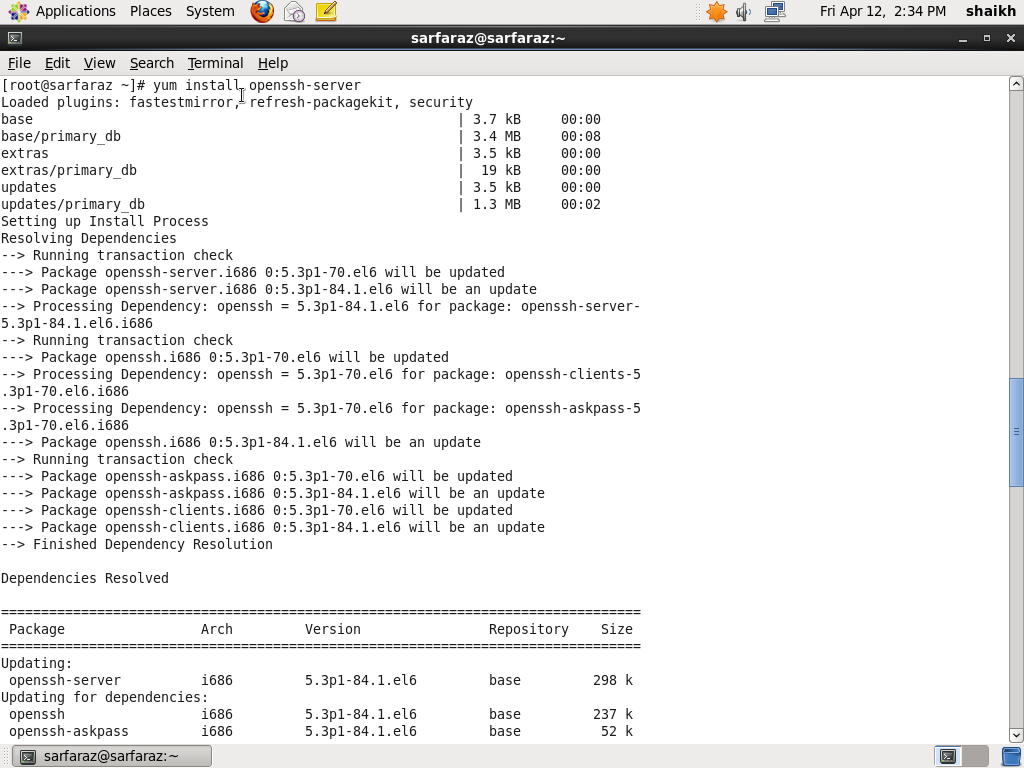
Task: Click the 'Size' column header text
Action: point(616,629)
